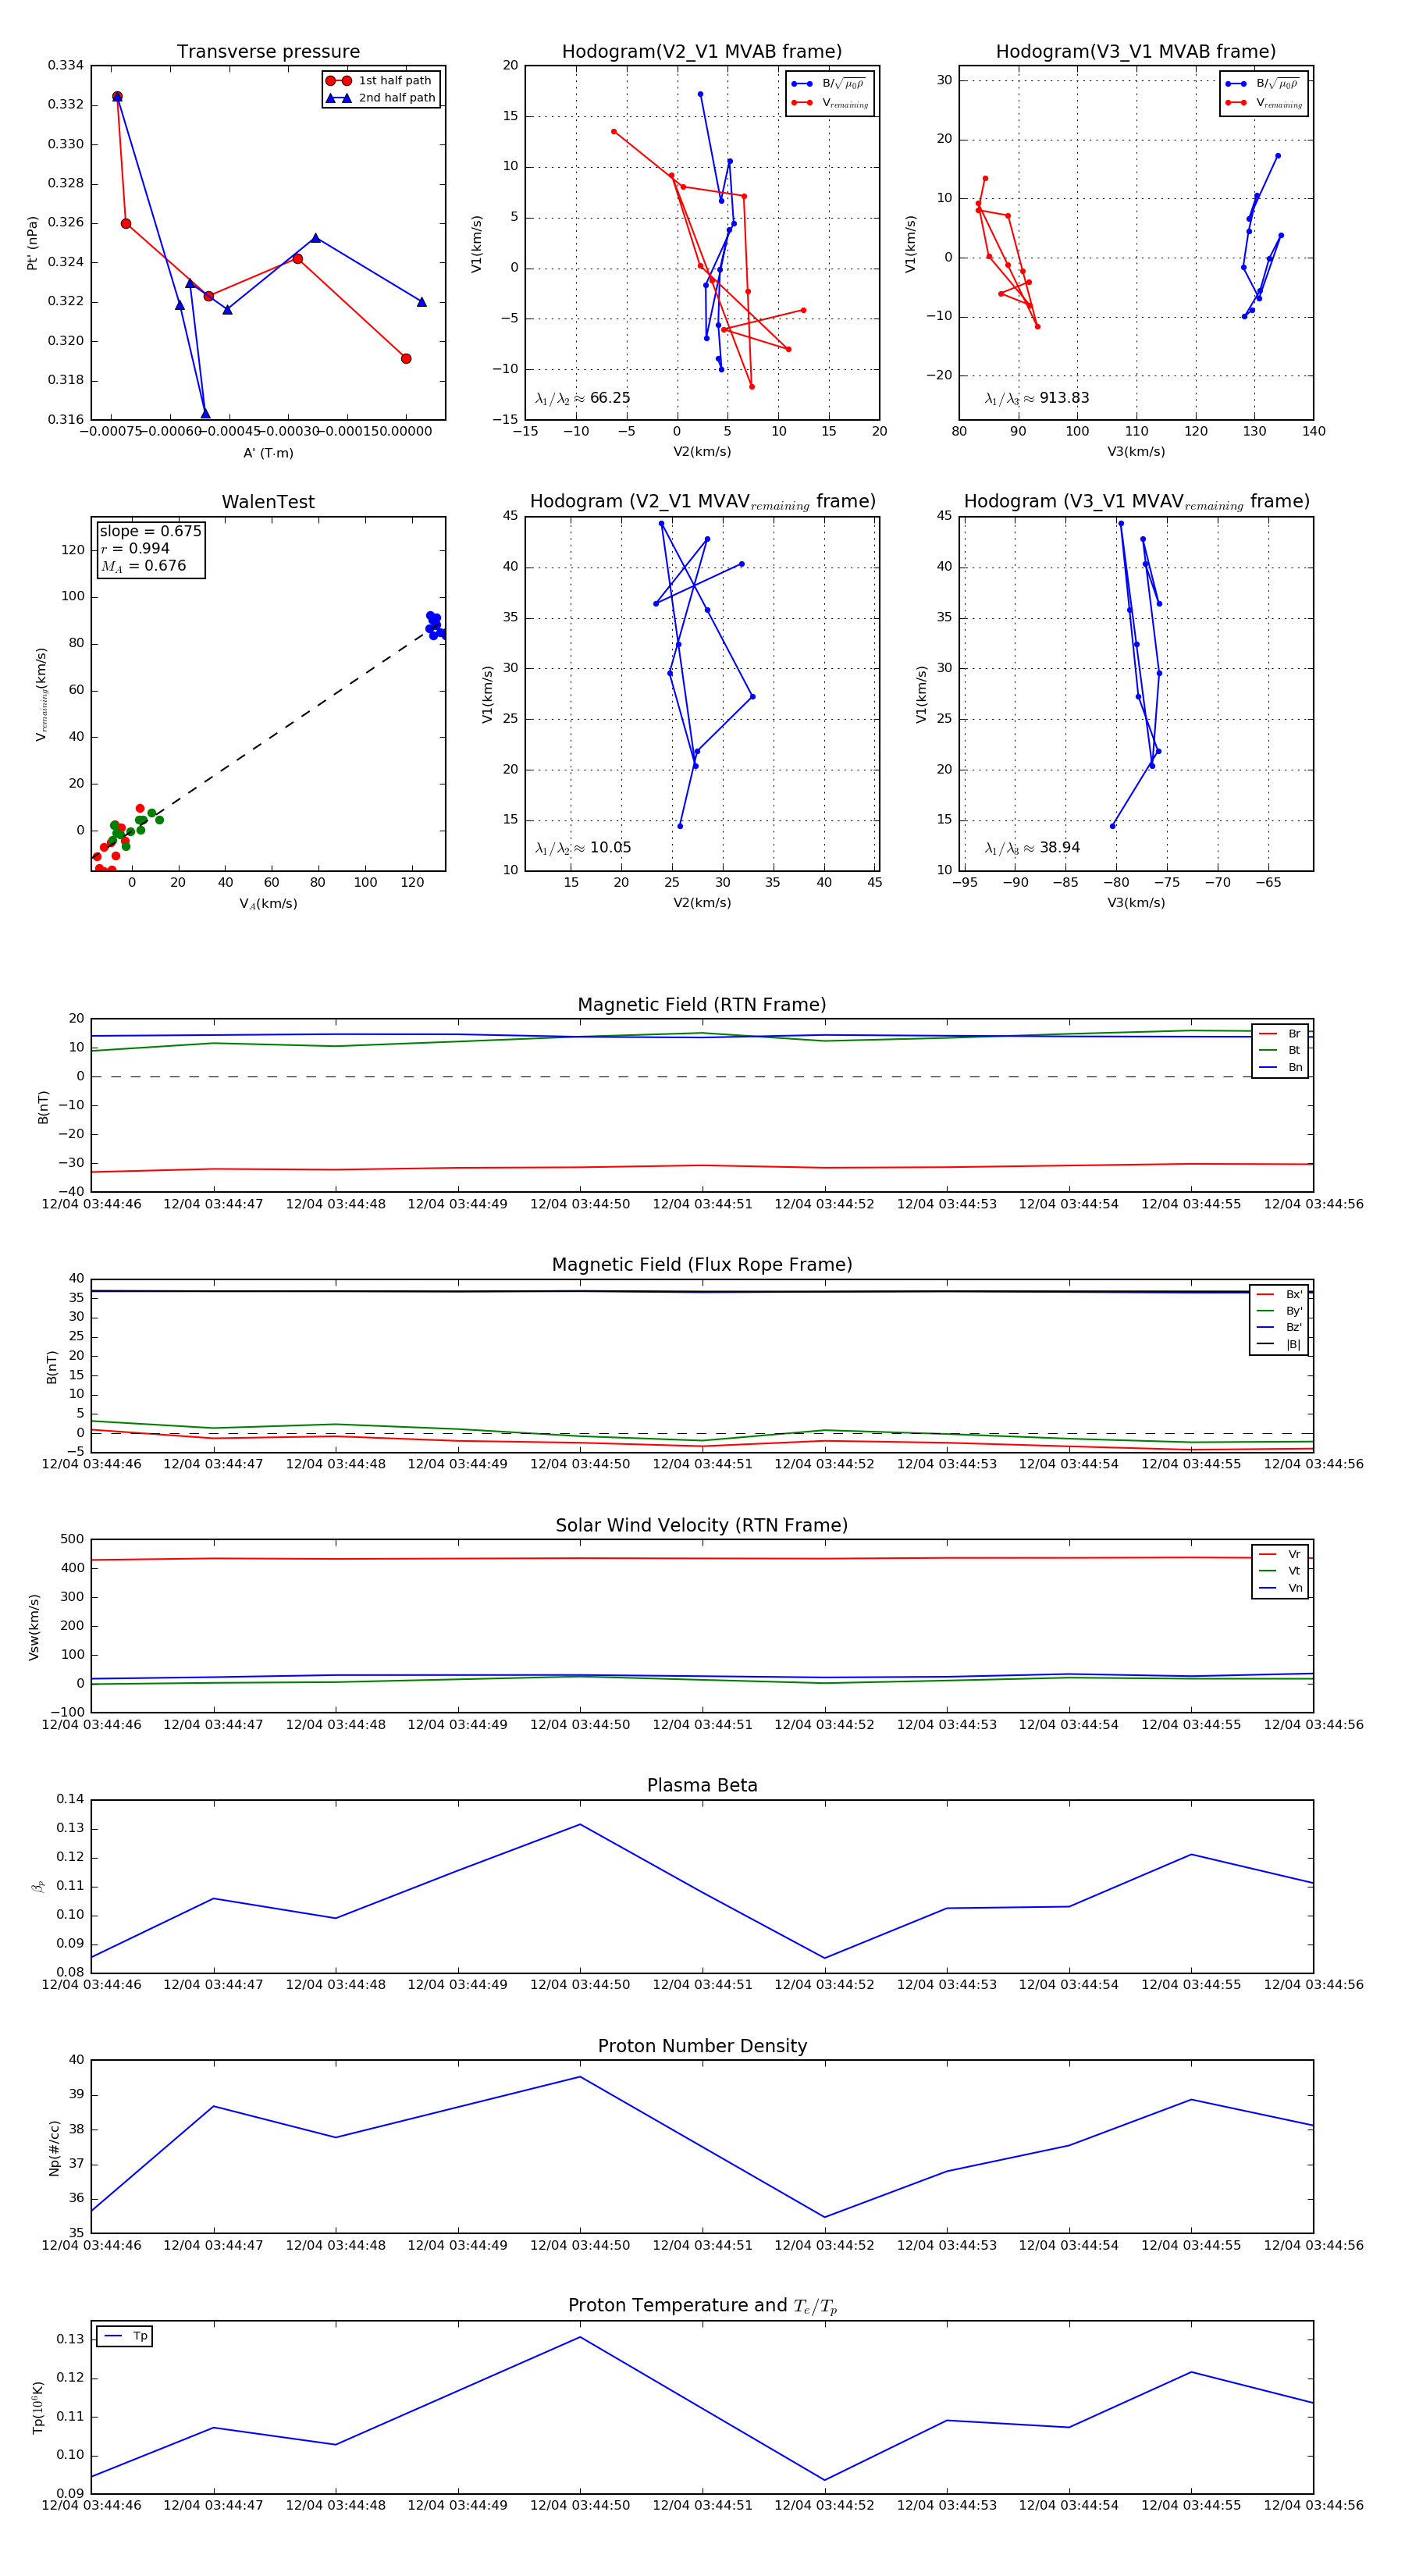
Task: Click 'Hodogram(V2_V1 MVAB frame)' title
Action: [702, 52]
